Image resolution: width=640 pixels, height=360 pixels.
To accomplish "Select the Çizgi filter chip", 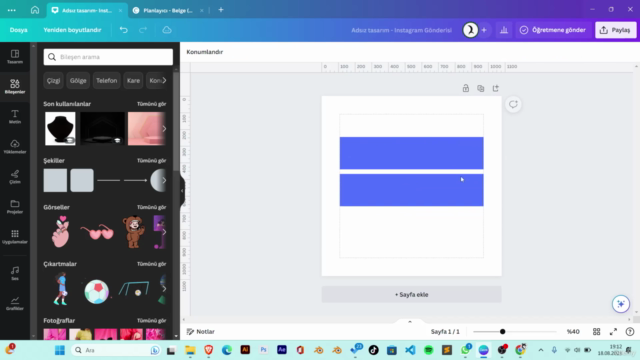I will [53, 80].
